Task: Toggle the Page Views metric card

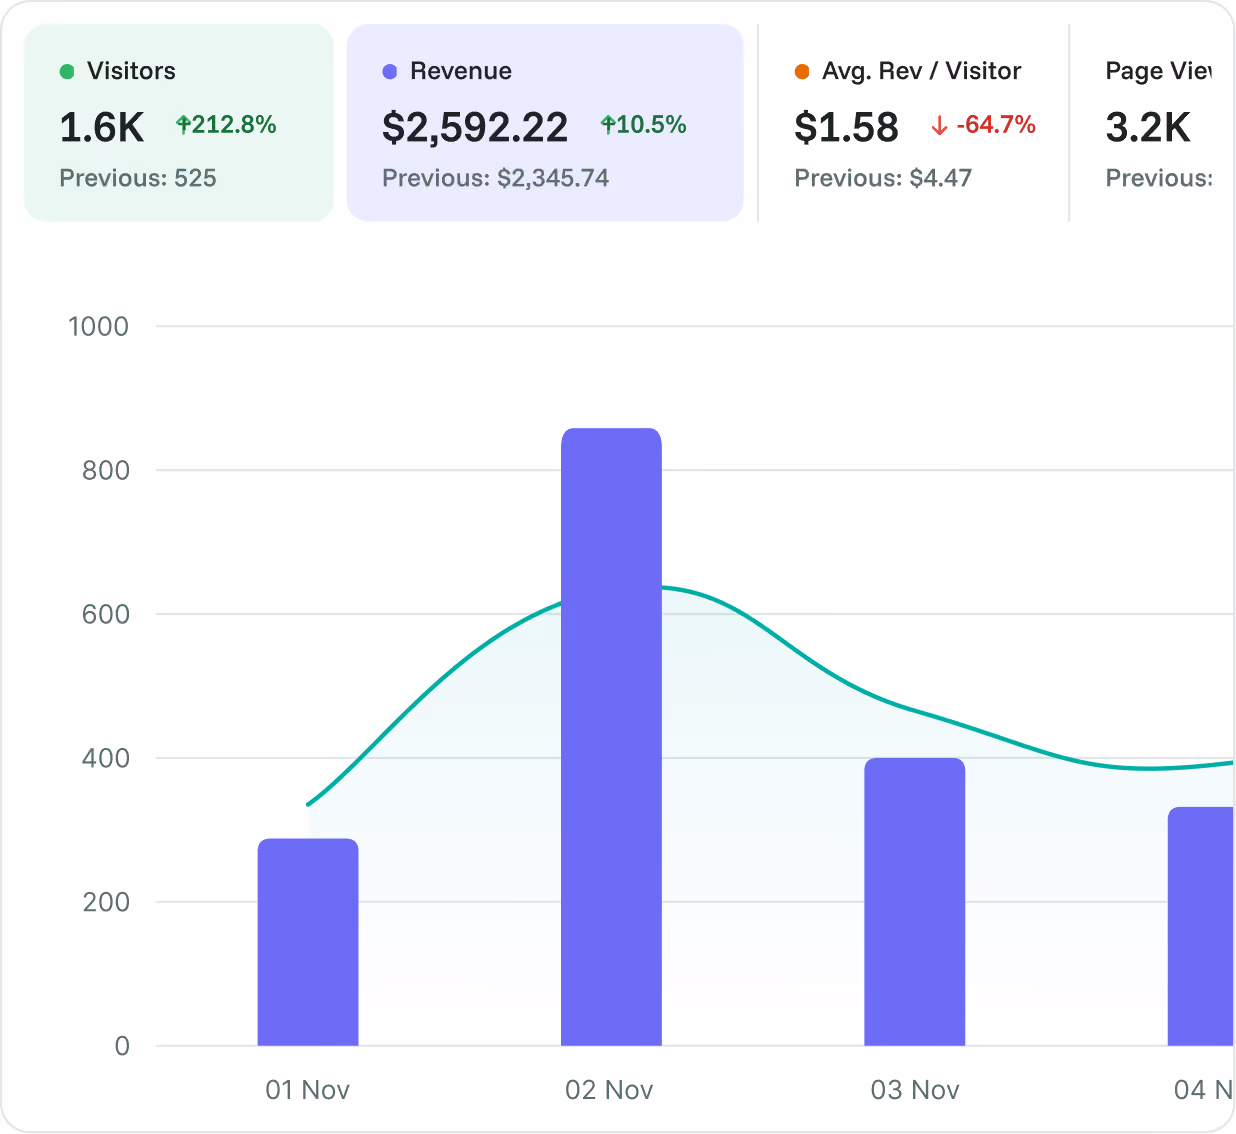Action: (x=1153, y=123)
